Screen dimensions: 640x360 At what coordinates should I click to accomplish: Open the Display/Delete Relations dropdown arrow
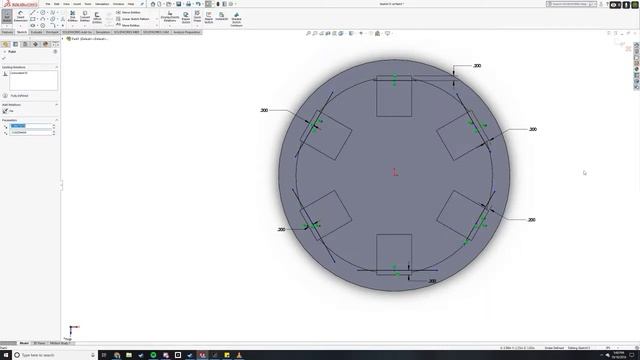coord(170,25)
